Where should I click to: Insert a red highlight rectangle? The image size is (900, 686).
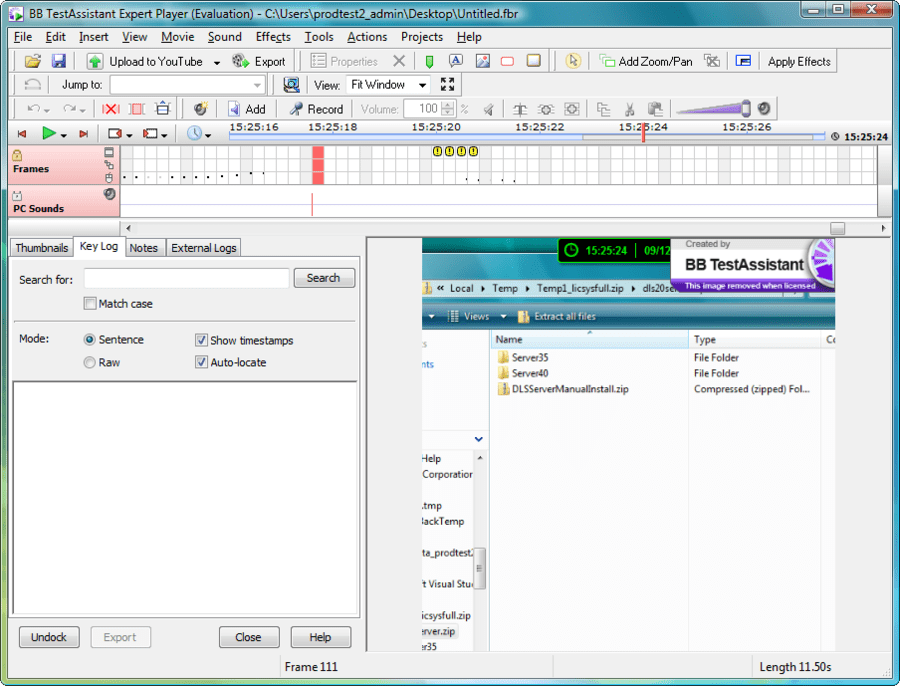pos(507,61)
